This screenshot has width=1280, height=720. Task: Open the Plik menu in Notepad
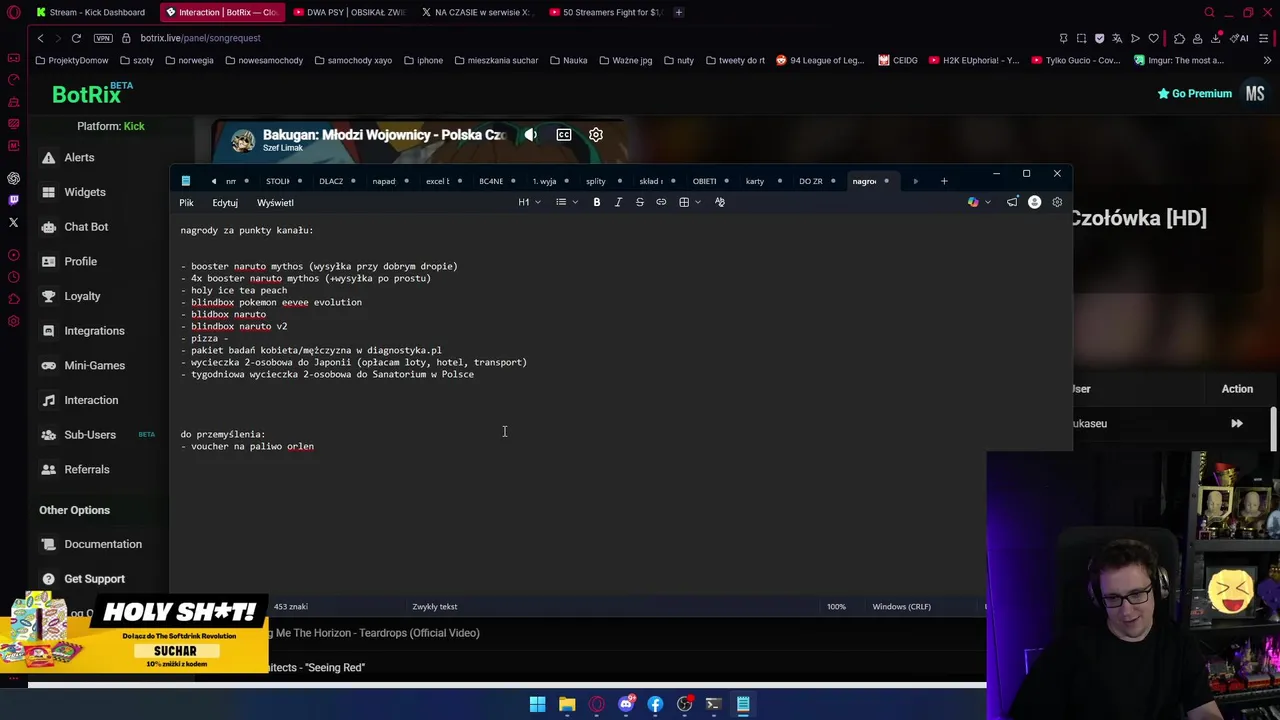(x=186, y=203)
